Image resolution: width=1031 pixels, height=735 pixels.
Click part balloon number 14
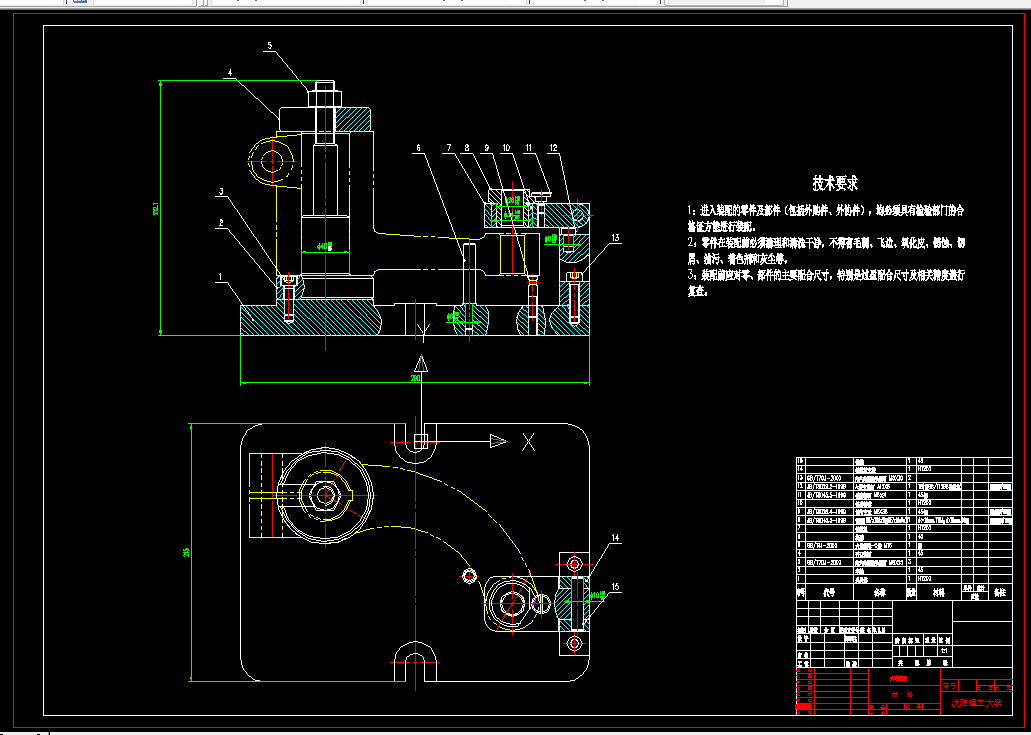[x=615, y=538]
